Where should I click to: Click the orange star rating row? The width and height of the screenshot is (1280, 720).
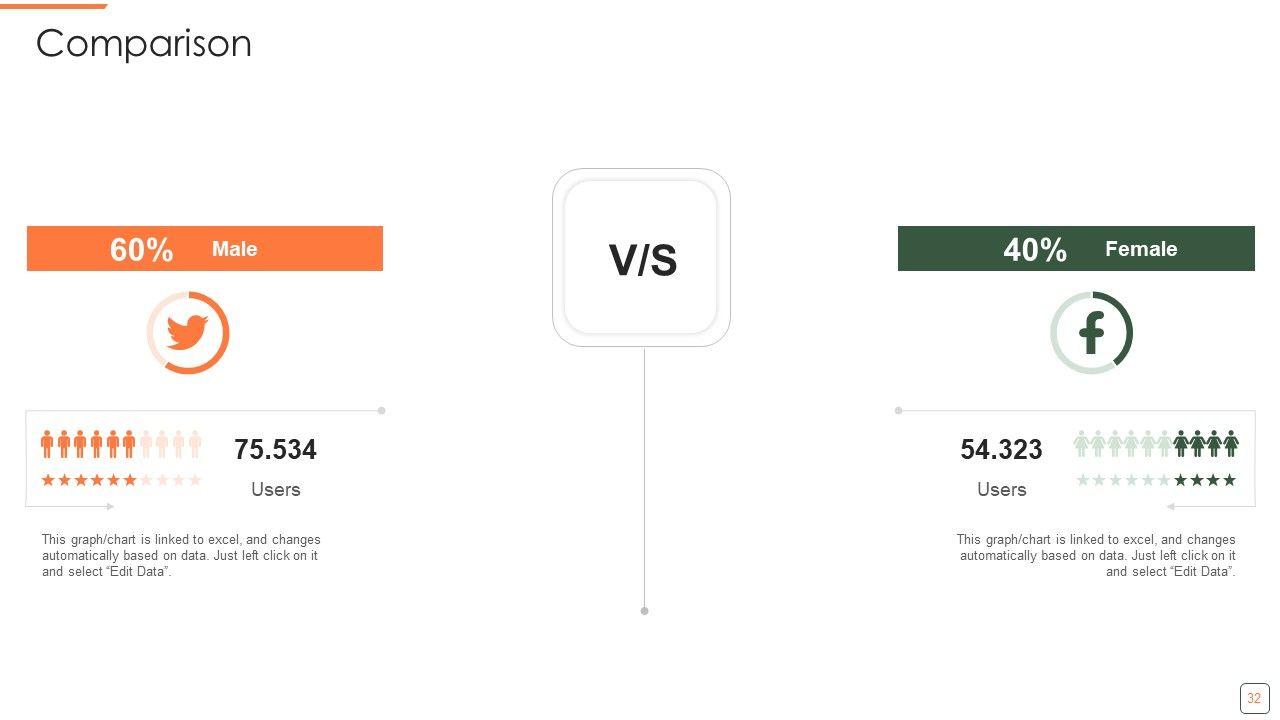121,480
